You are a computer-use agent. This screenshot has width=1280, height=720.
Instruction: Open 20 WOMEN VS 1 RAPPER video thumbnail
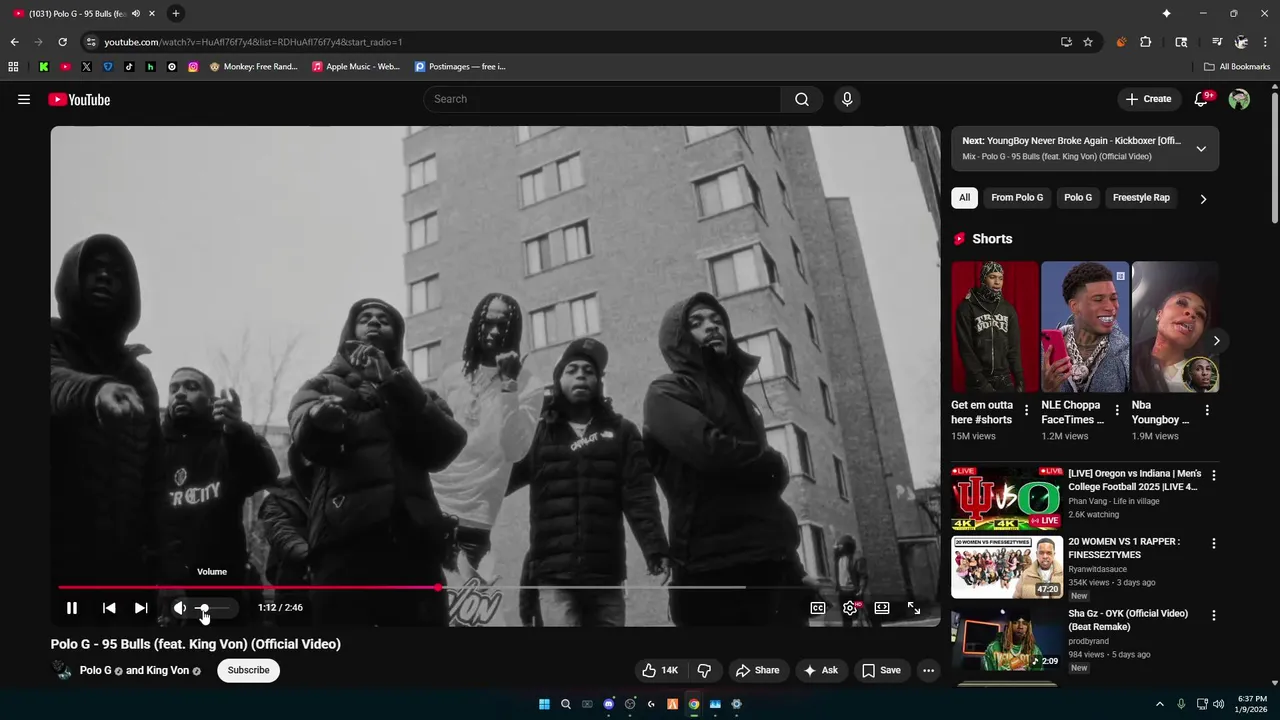point(1007,567)
